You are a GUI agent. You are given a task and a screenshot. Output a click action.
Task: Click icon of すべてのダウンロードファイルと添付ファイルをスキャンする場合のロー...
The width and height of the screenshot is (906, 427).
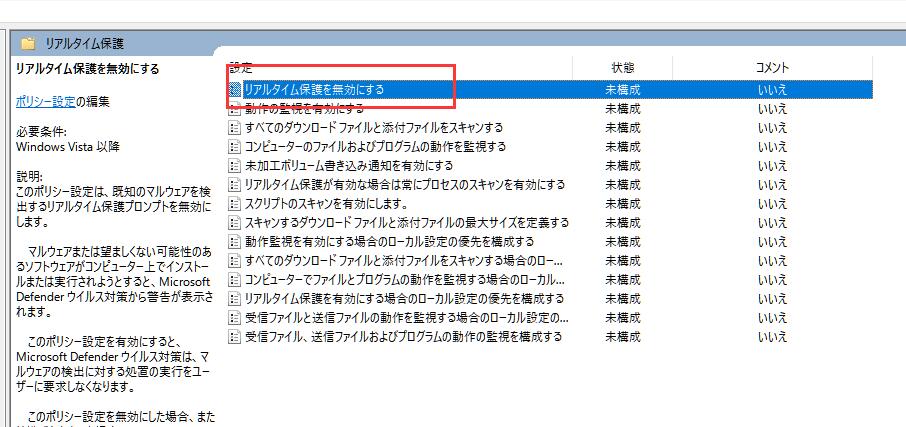[x=235, y=261]
